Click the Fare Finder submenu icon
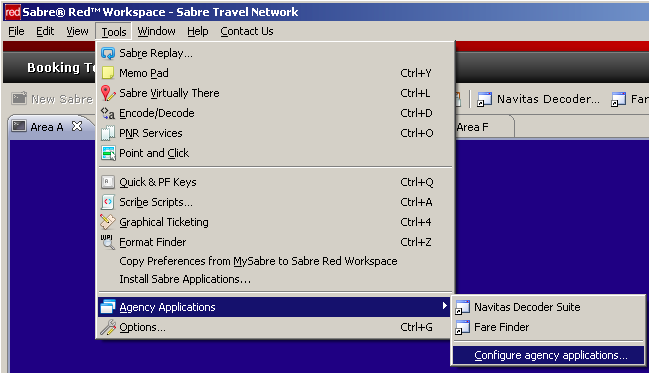This screenshot has width=649, height=373. [462, 327]
